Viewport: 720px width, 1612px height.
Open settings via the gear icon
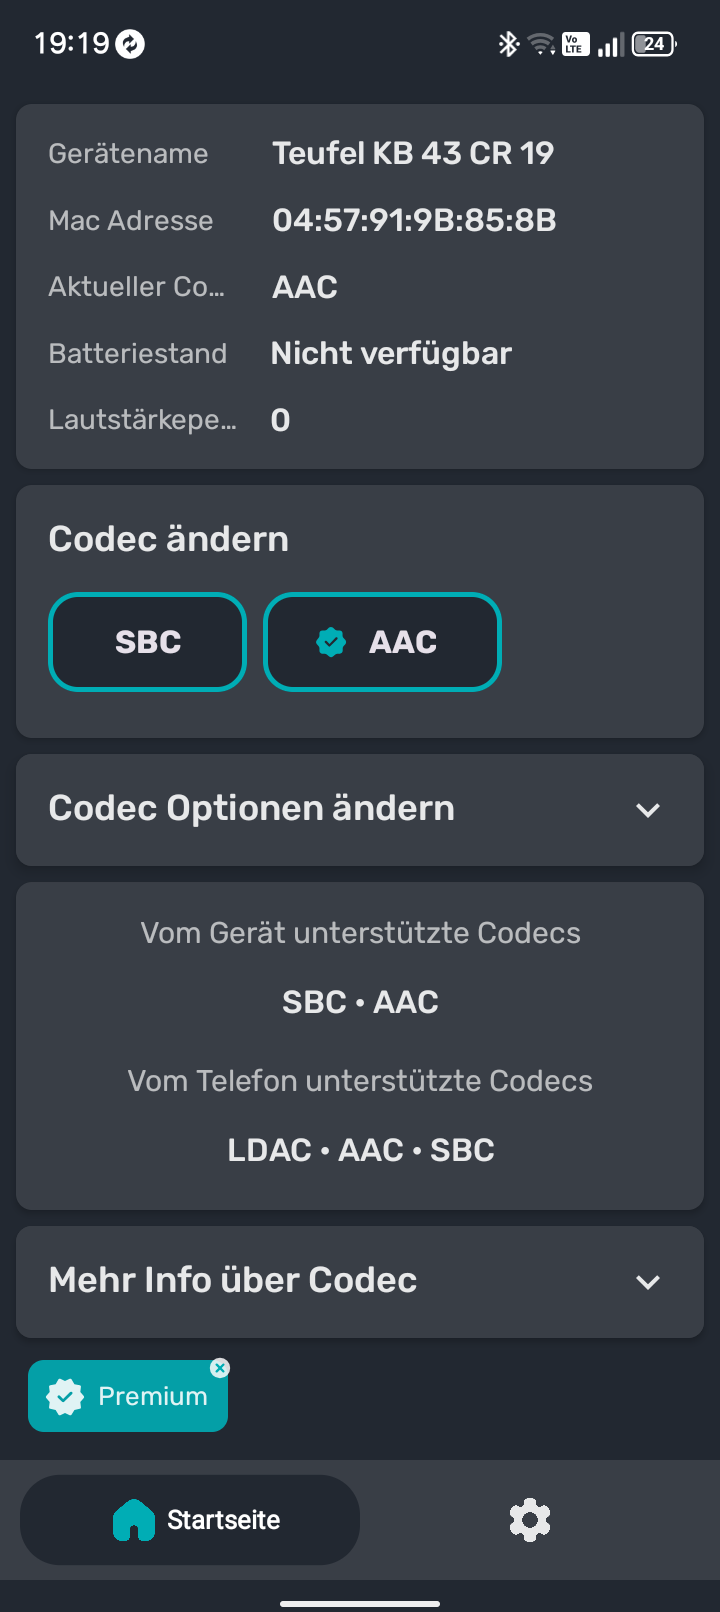coord(530,1520)
